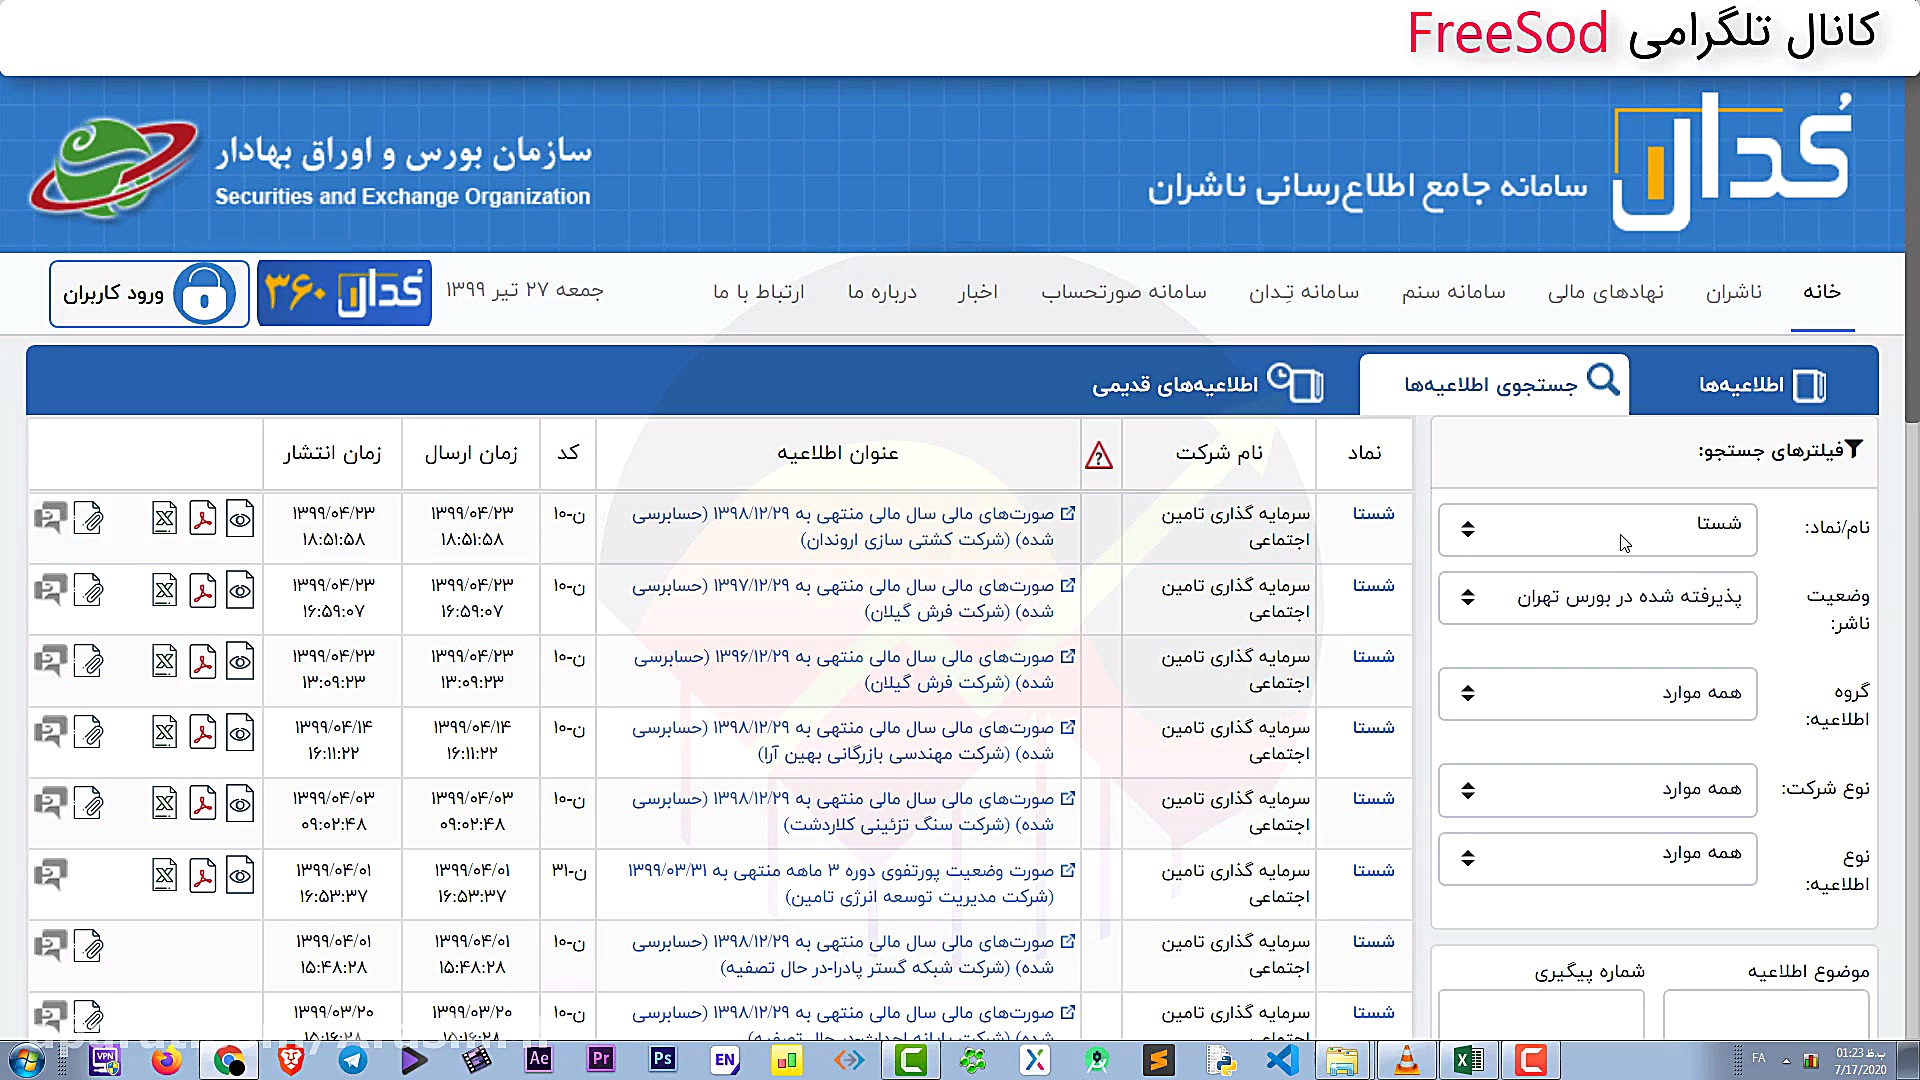
Task: Click the Codal 360 logo button
Action: tap(343, 292)
